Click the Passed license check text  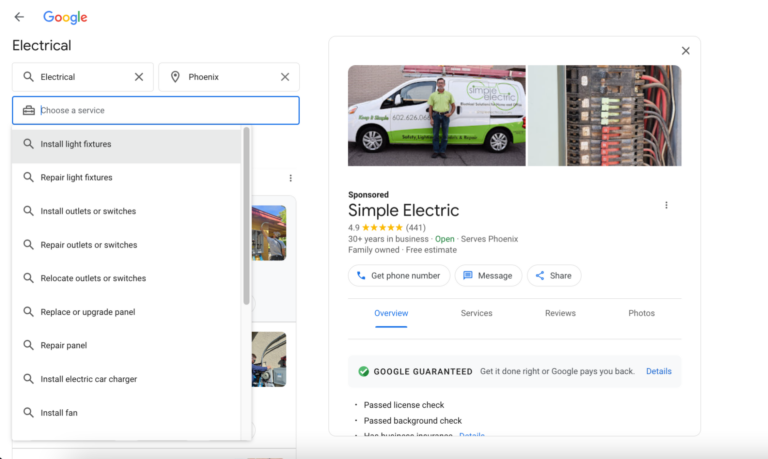(404, 405)
